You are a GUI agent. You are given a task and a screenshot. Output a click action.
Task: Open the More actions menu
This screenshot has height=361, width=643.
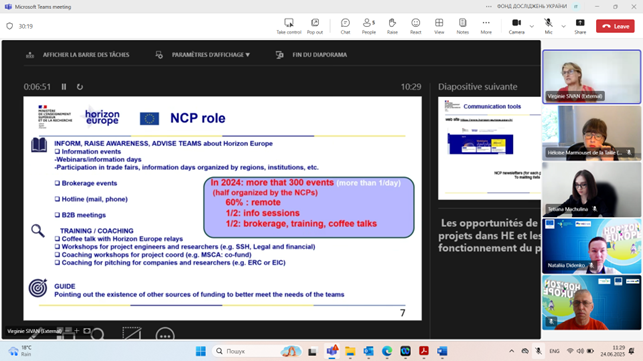pos(486,26)
